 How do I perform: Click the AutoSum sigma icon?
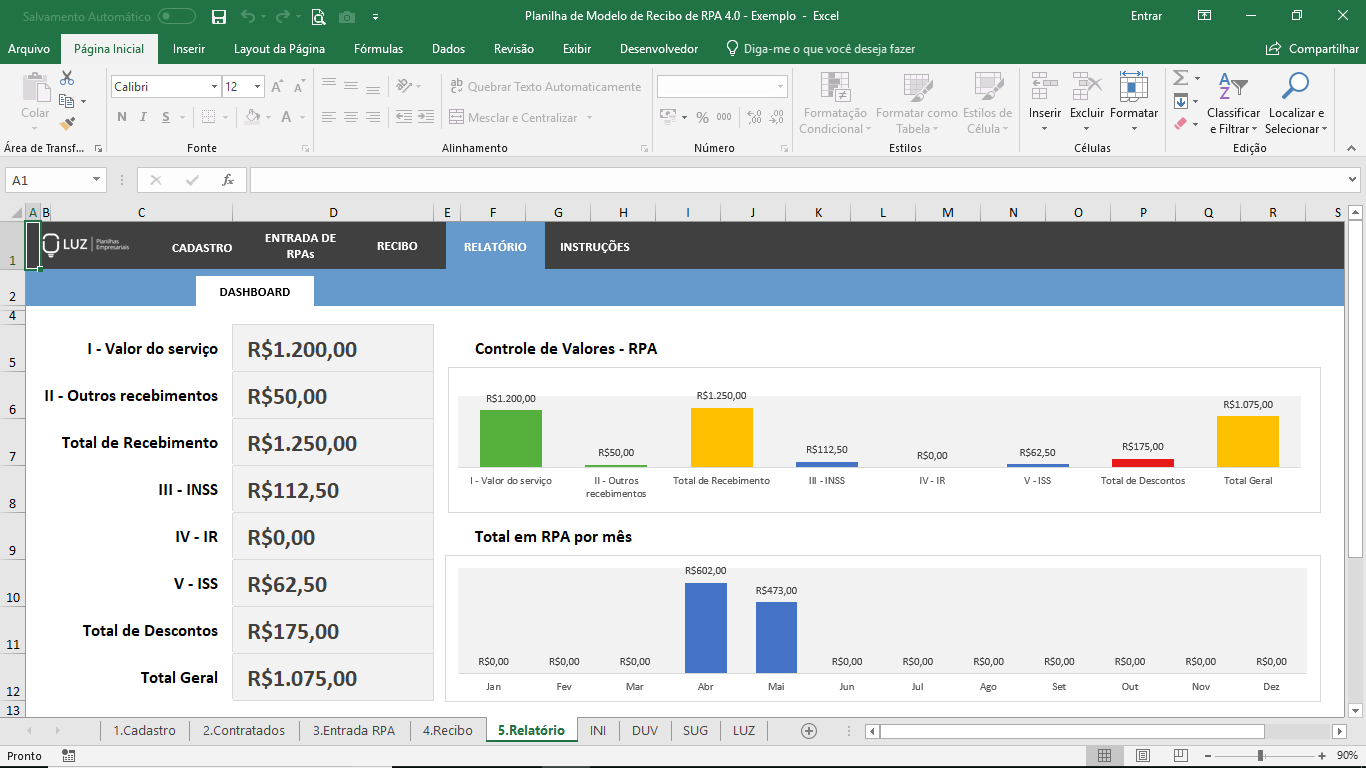coord(1180,78)
